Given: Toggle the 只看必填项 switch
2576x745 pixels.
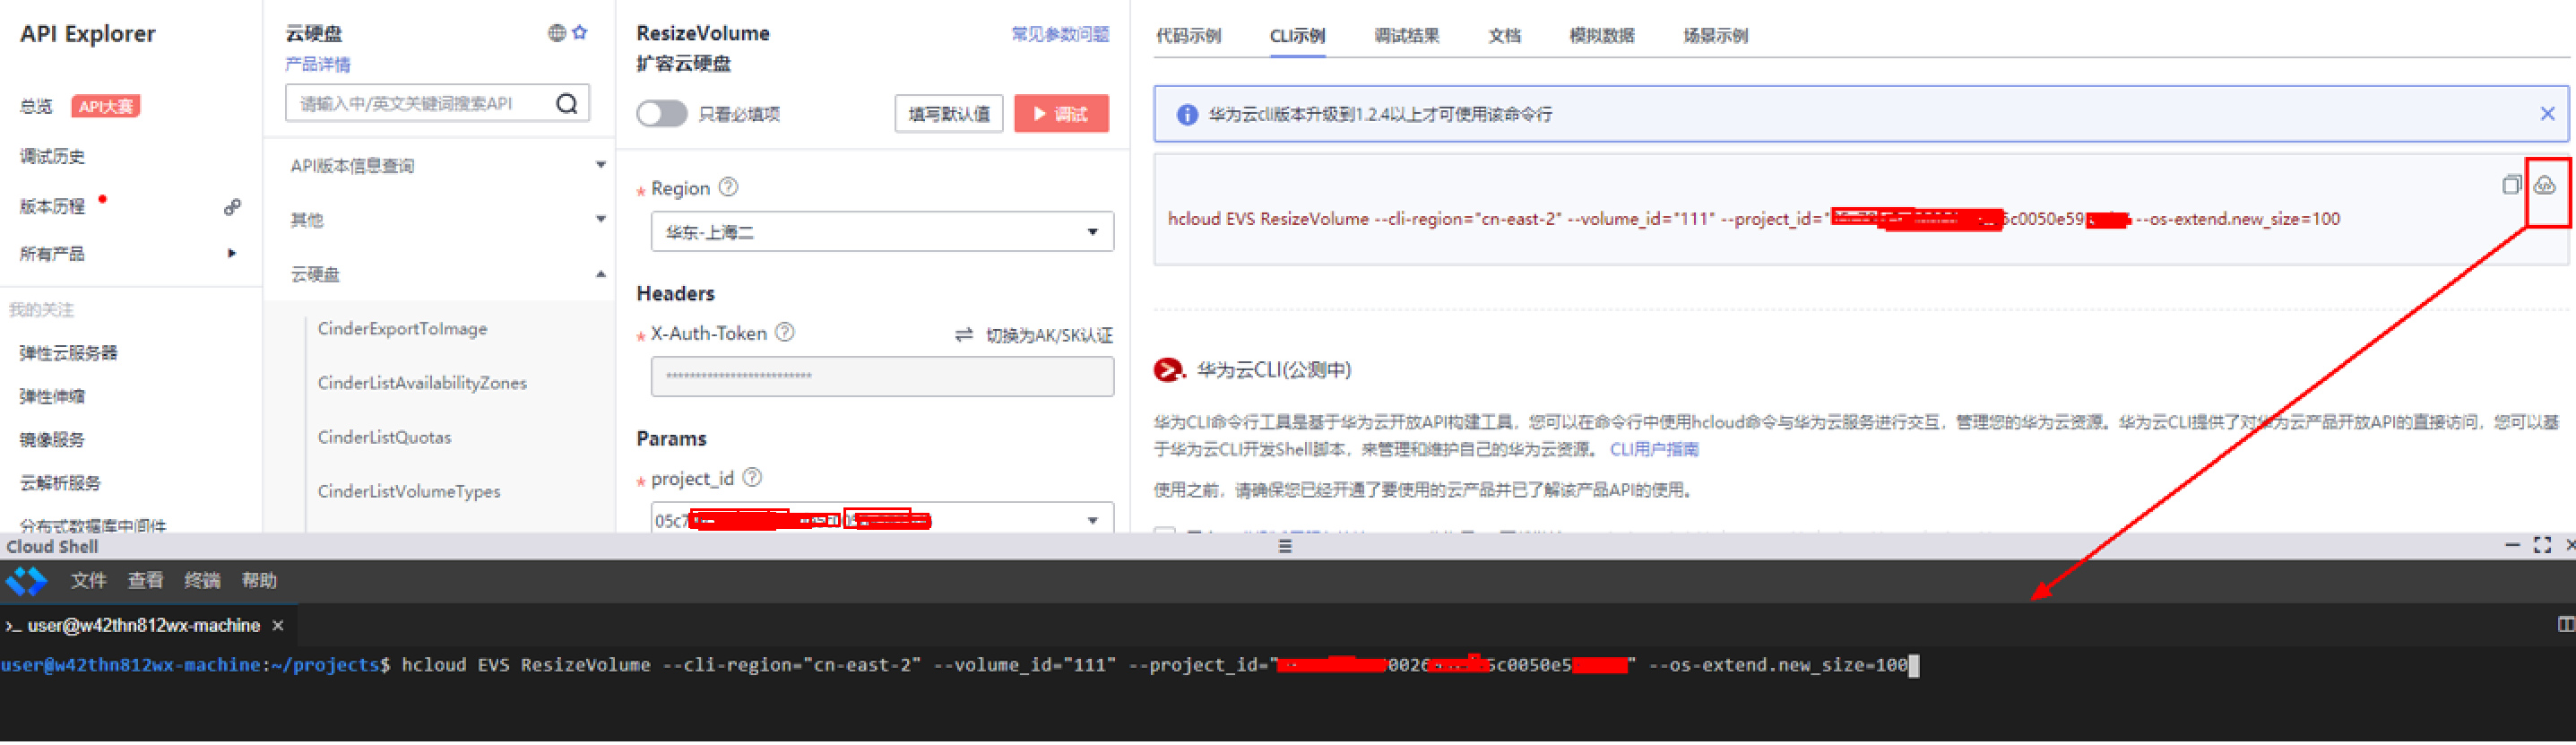Looking at the screenshot, I should 662,114.
